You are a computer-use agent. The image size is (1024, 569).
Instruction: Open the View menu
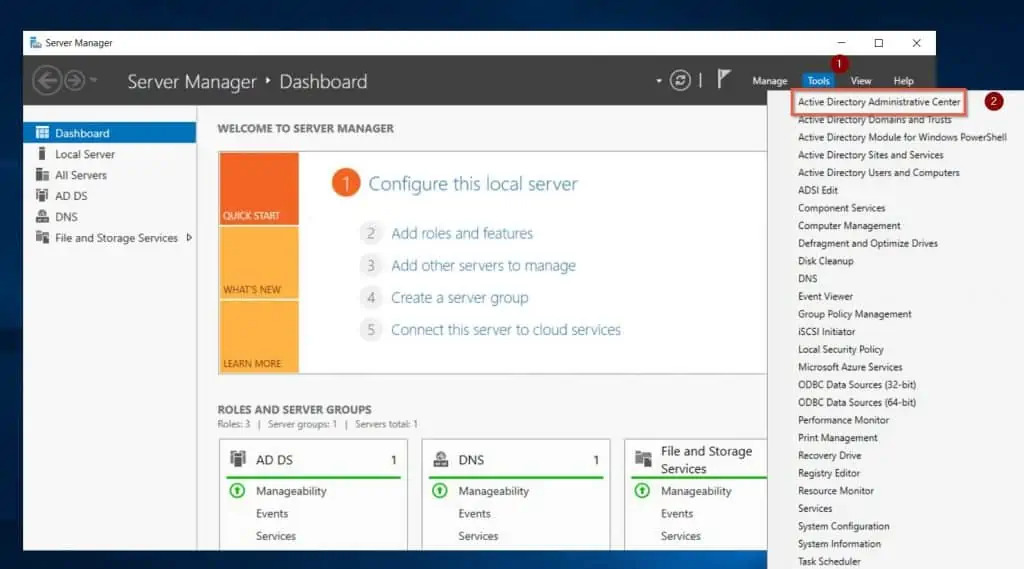click(861, 81)
